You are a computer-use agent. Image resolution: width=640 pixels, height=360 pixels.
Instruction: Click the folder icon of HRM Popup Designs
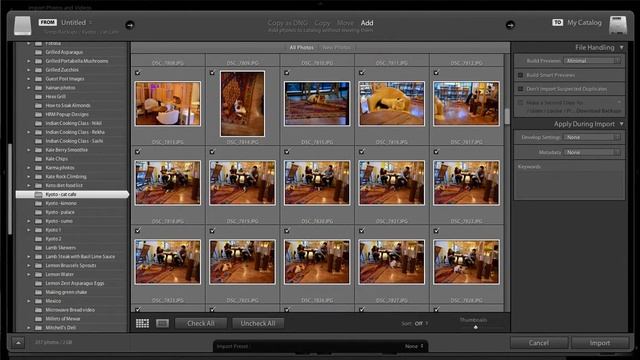click(x=38, y=114)
